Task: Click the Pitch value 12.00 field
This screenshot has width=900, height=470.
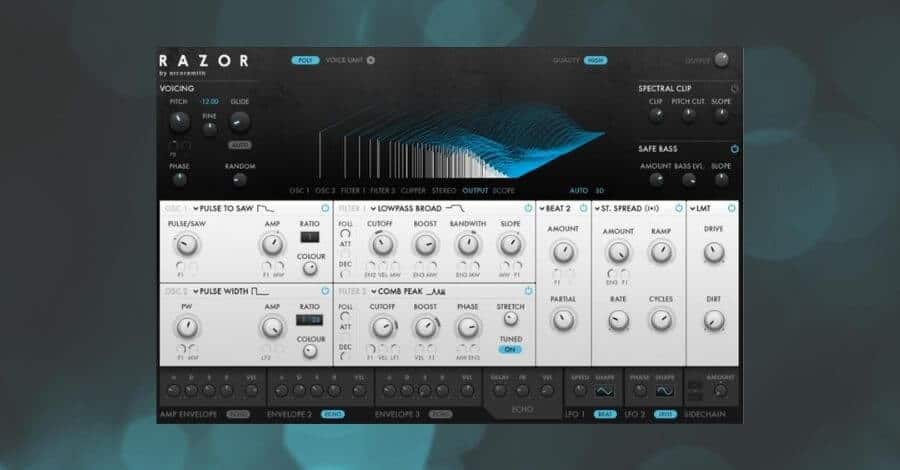Action: coord(210,102)
